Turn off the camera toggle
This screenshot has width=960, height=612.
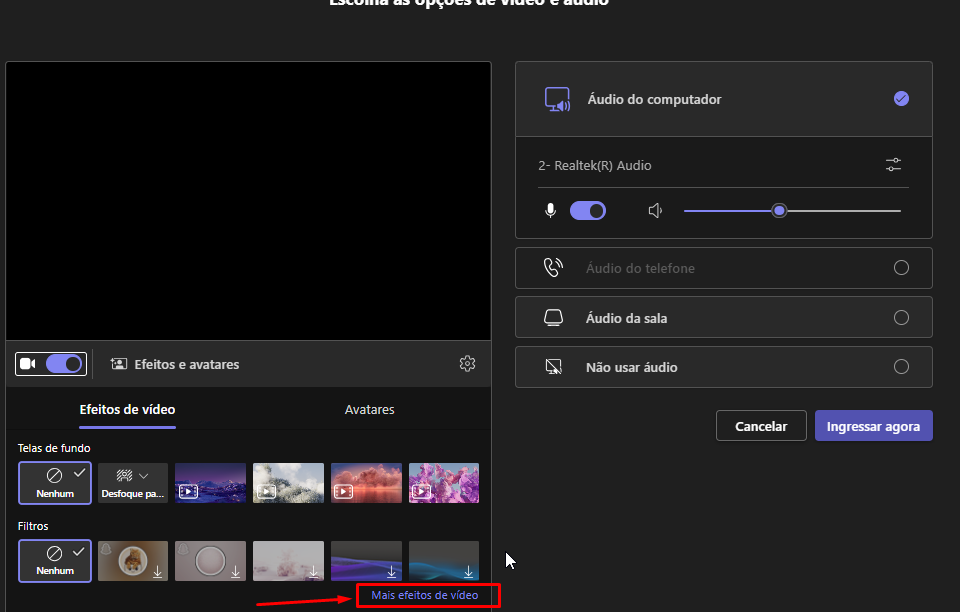(64, 364)
